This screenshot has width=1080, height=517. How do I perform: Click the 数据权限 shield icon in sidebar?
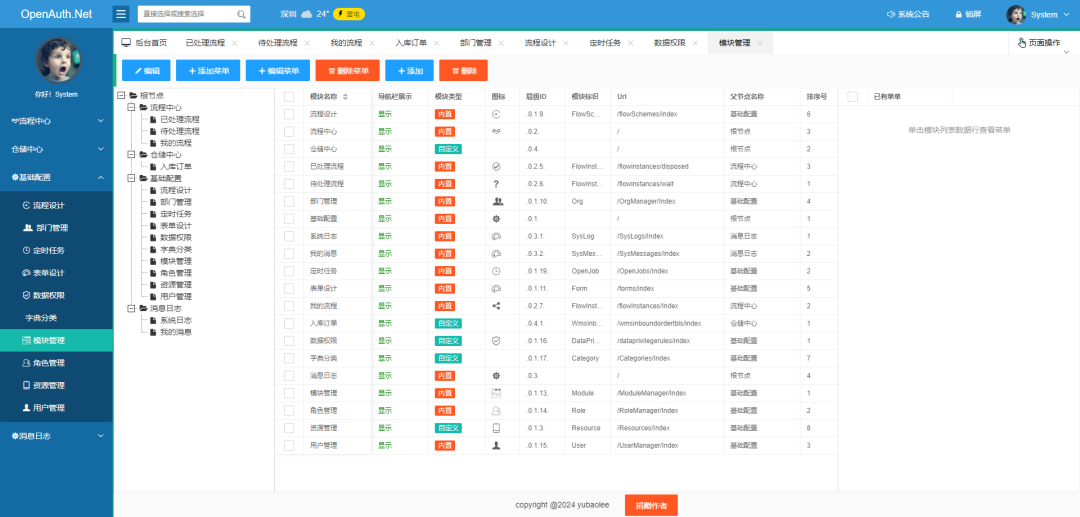pyautogui.click(x=27, y=295)
